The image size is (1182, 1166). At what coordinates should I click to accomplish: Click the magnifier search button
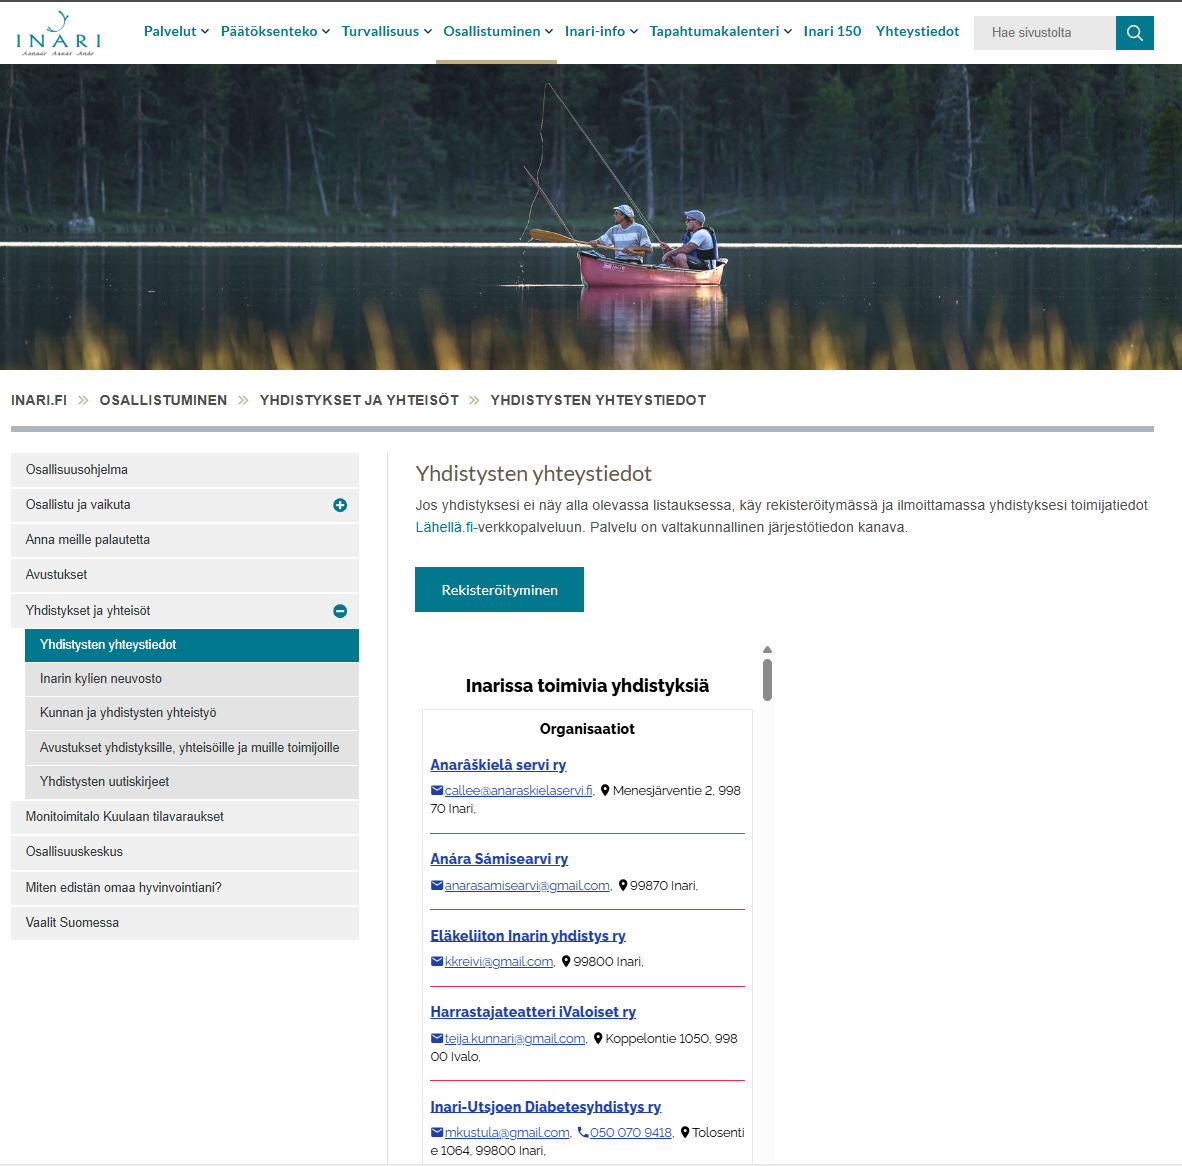click(1135, 32)
